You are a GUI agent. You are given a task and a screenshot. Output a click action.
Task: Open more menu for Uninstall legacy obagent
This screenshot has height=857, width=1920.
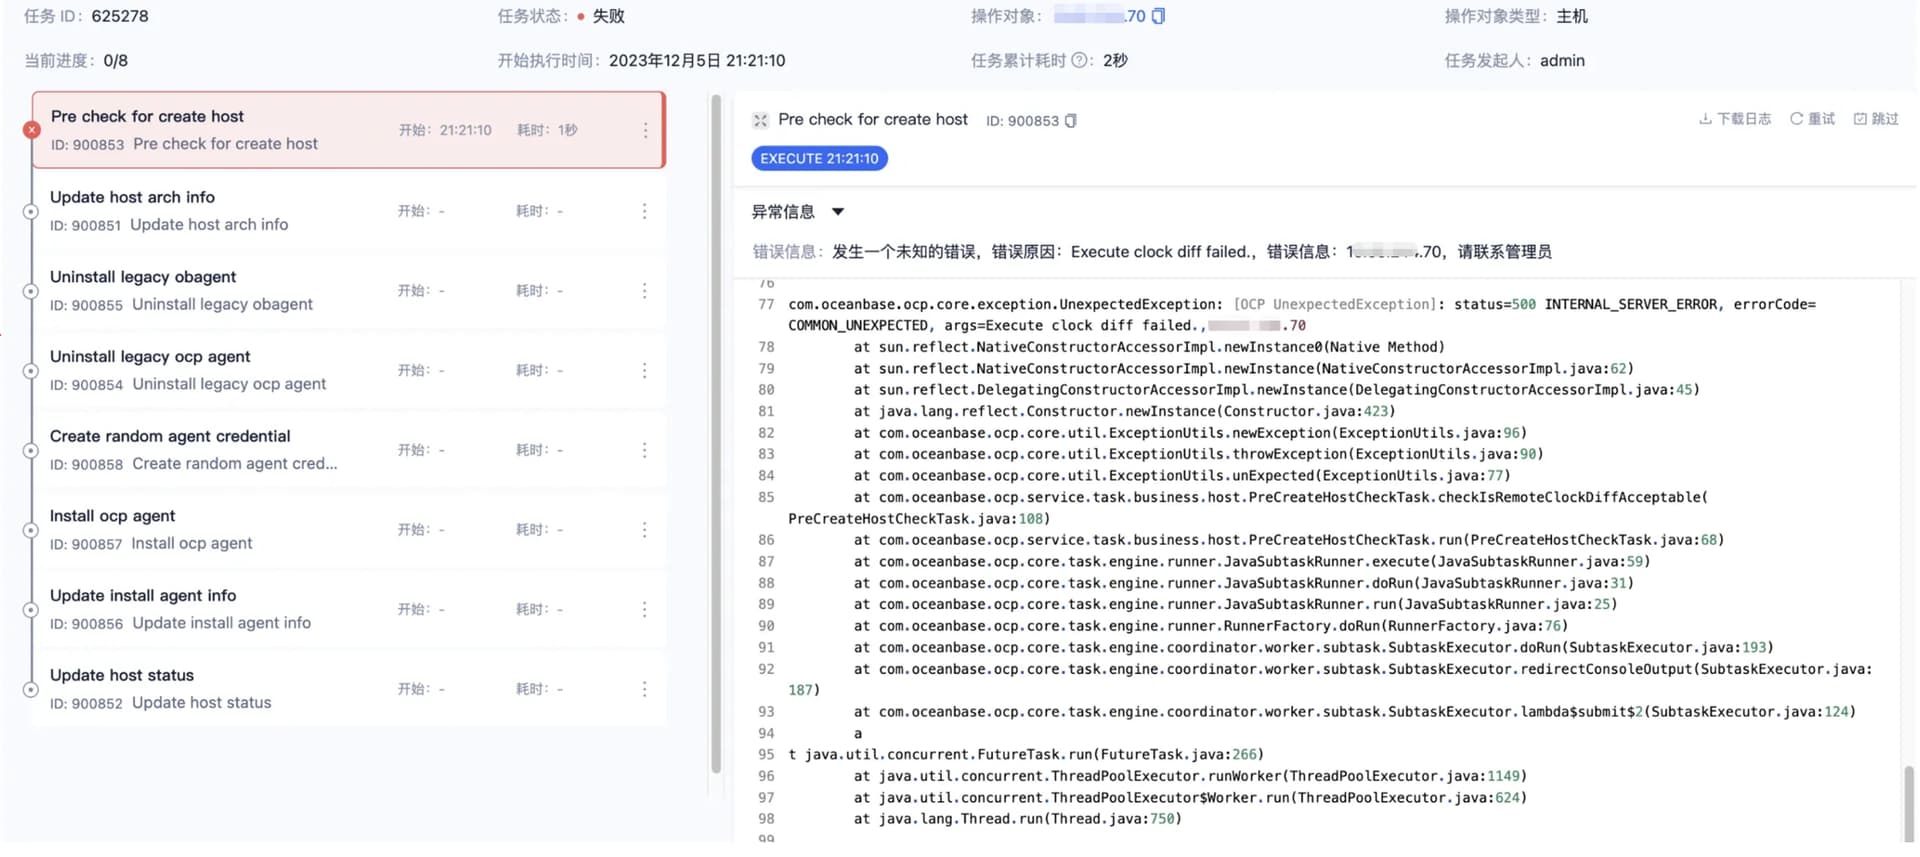(644, 291)
